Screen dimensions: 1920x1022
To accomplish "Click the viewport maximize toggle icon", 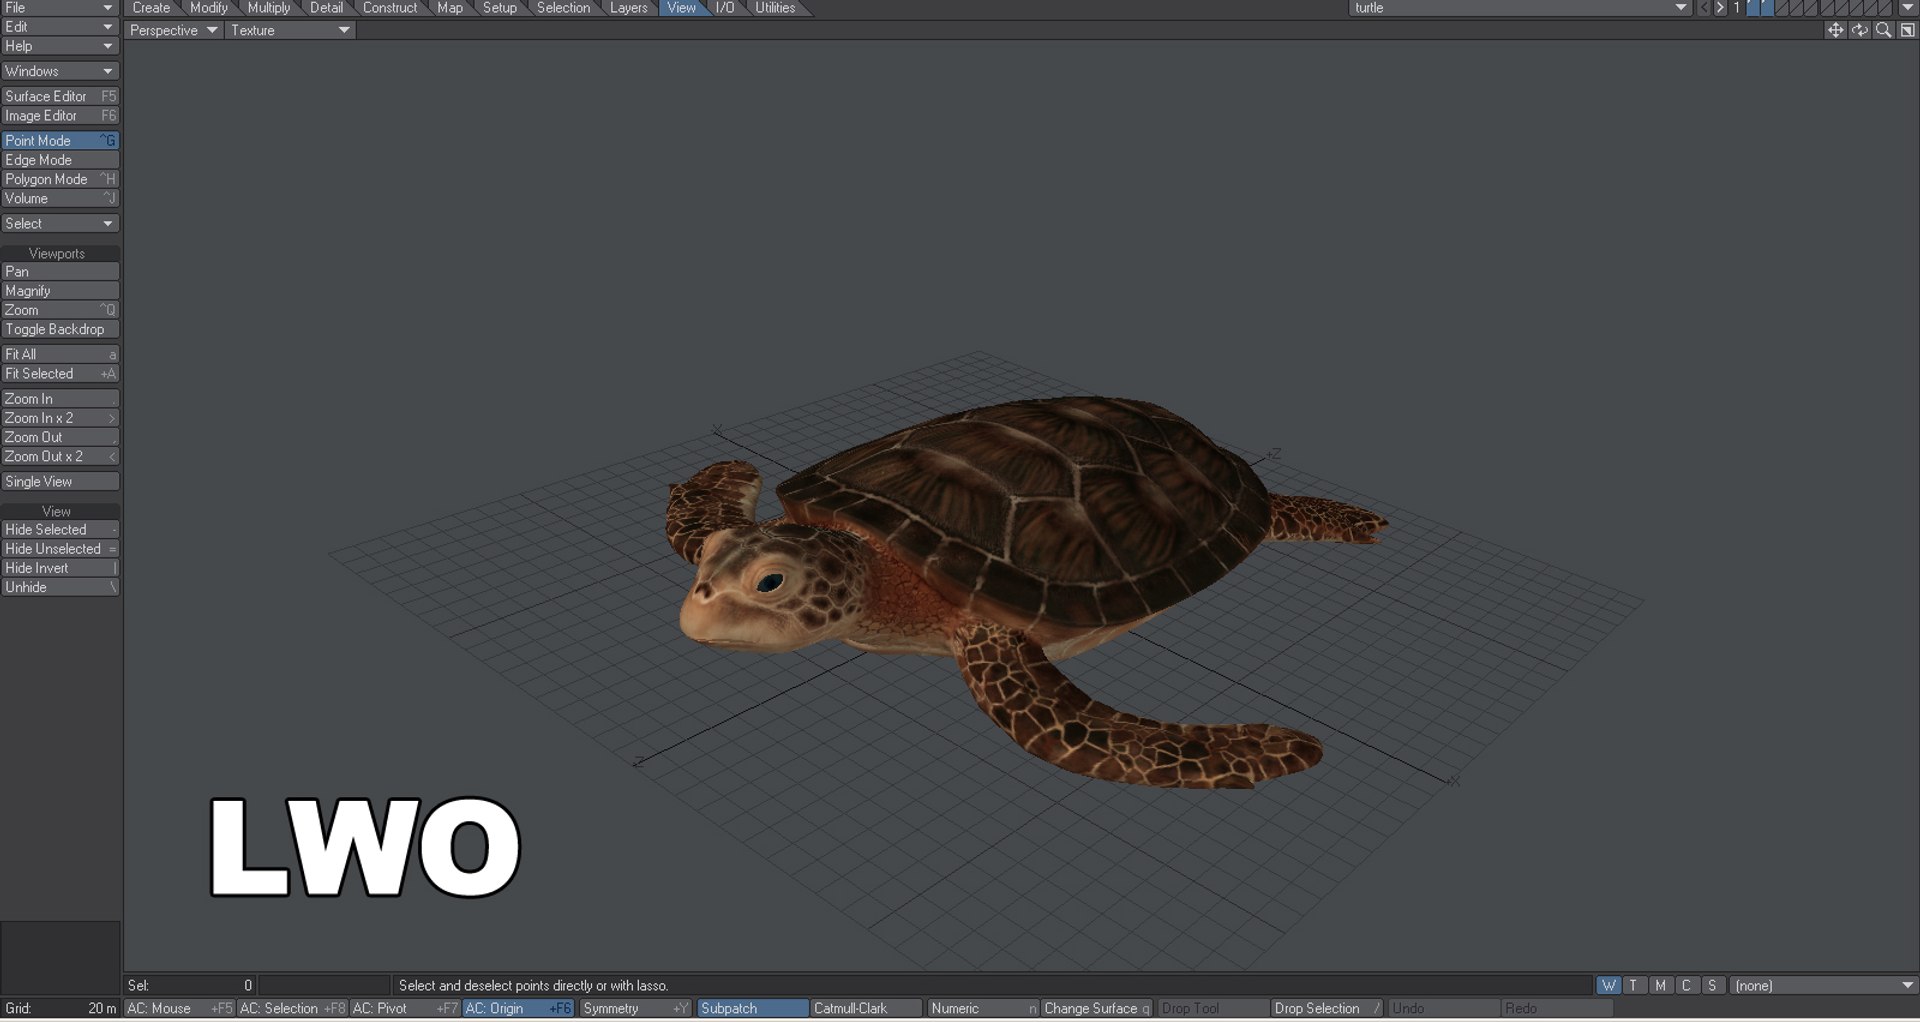I will [x=1907, y=30].
